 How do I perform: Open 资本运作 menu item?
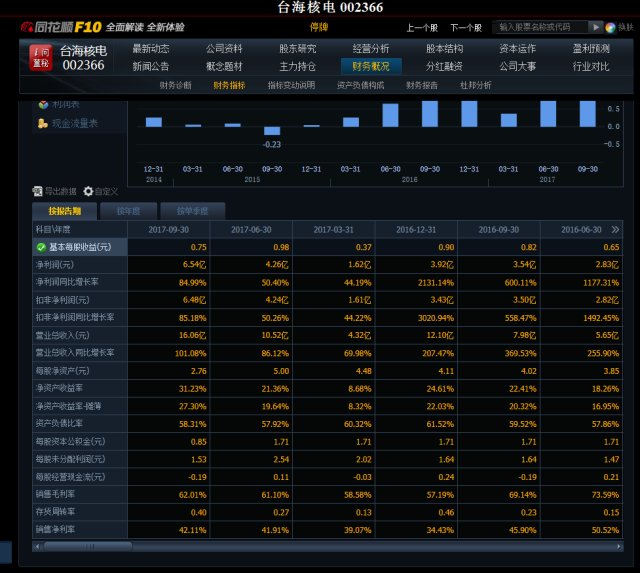[x=518, y=49]
